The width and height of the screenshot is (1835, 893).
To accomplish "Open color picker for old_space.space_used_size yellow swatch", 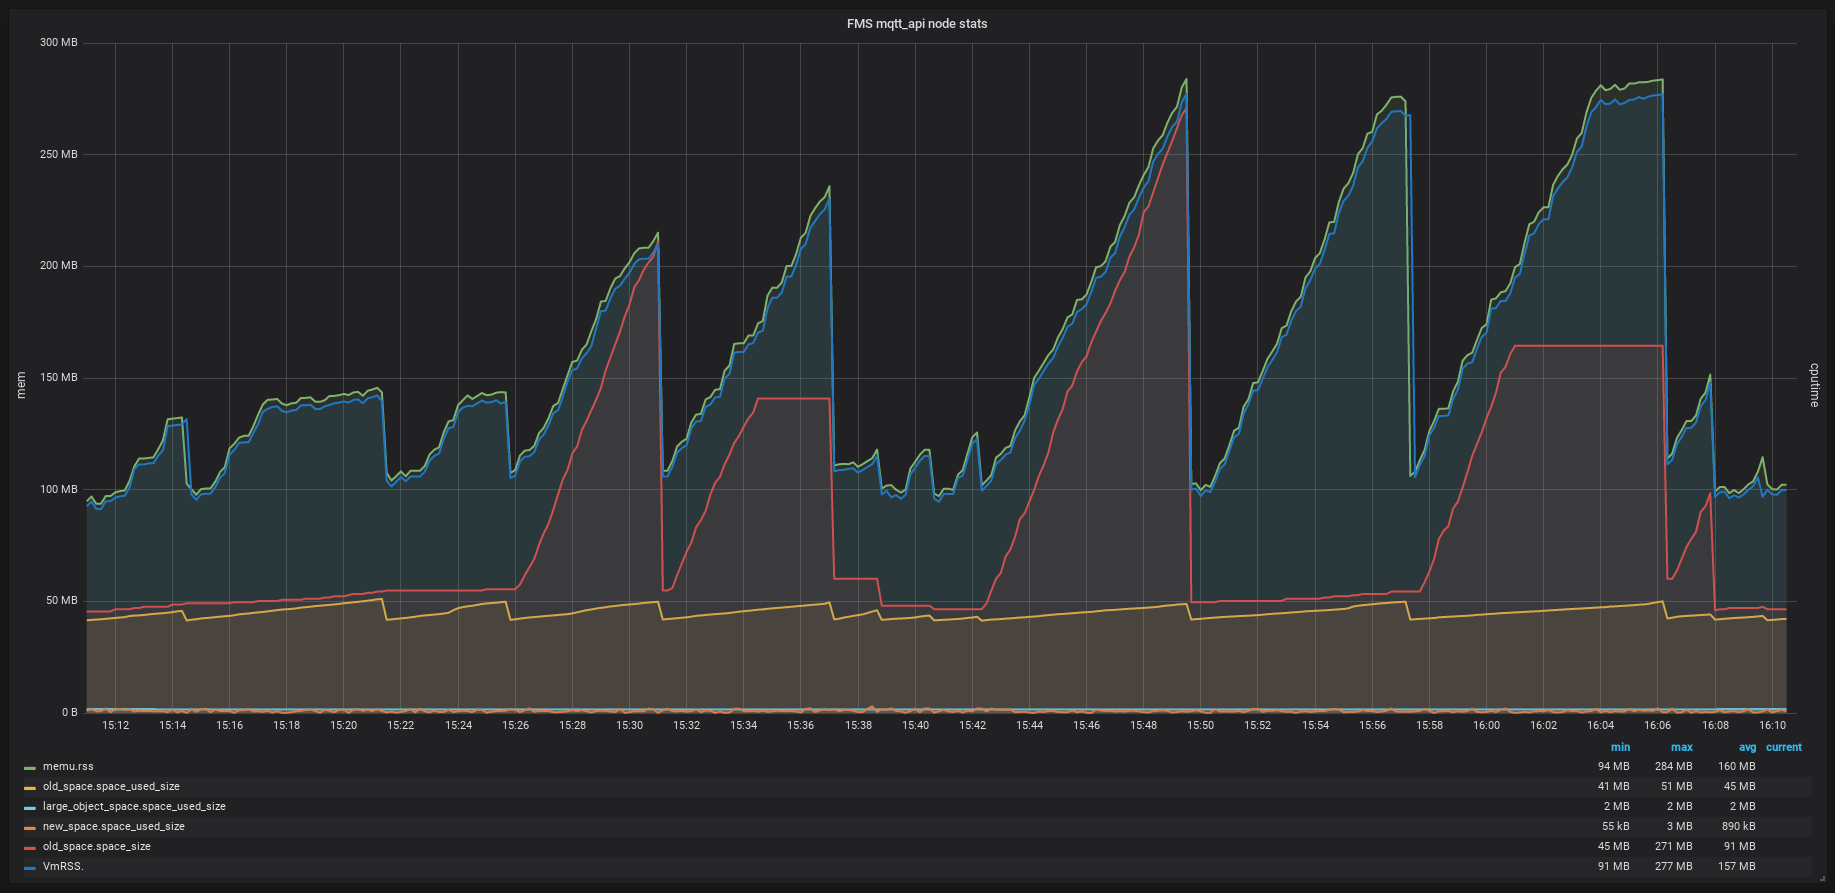I will [30, 788].
